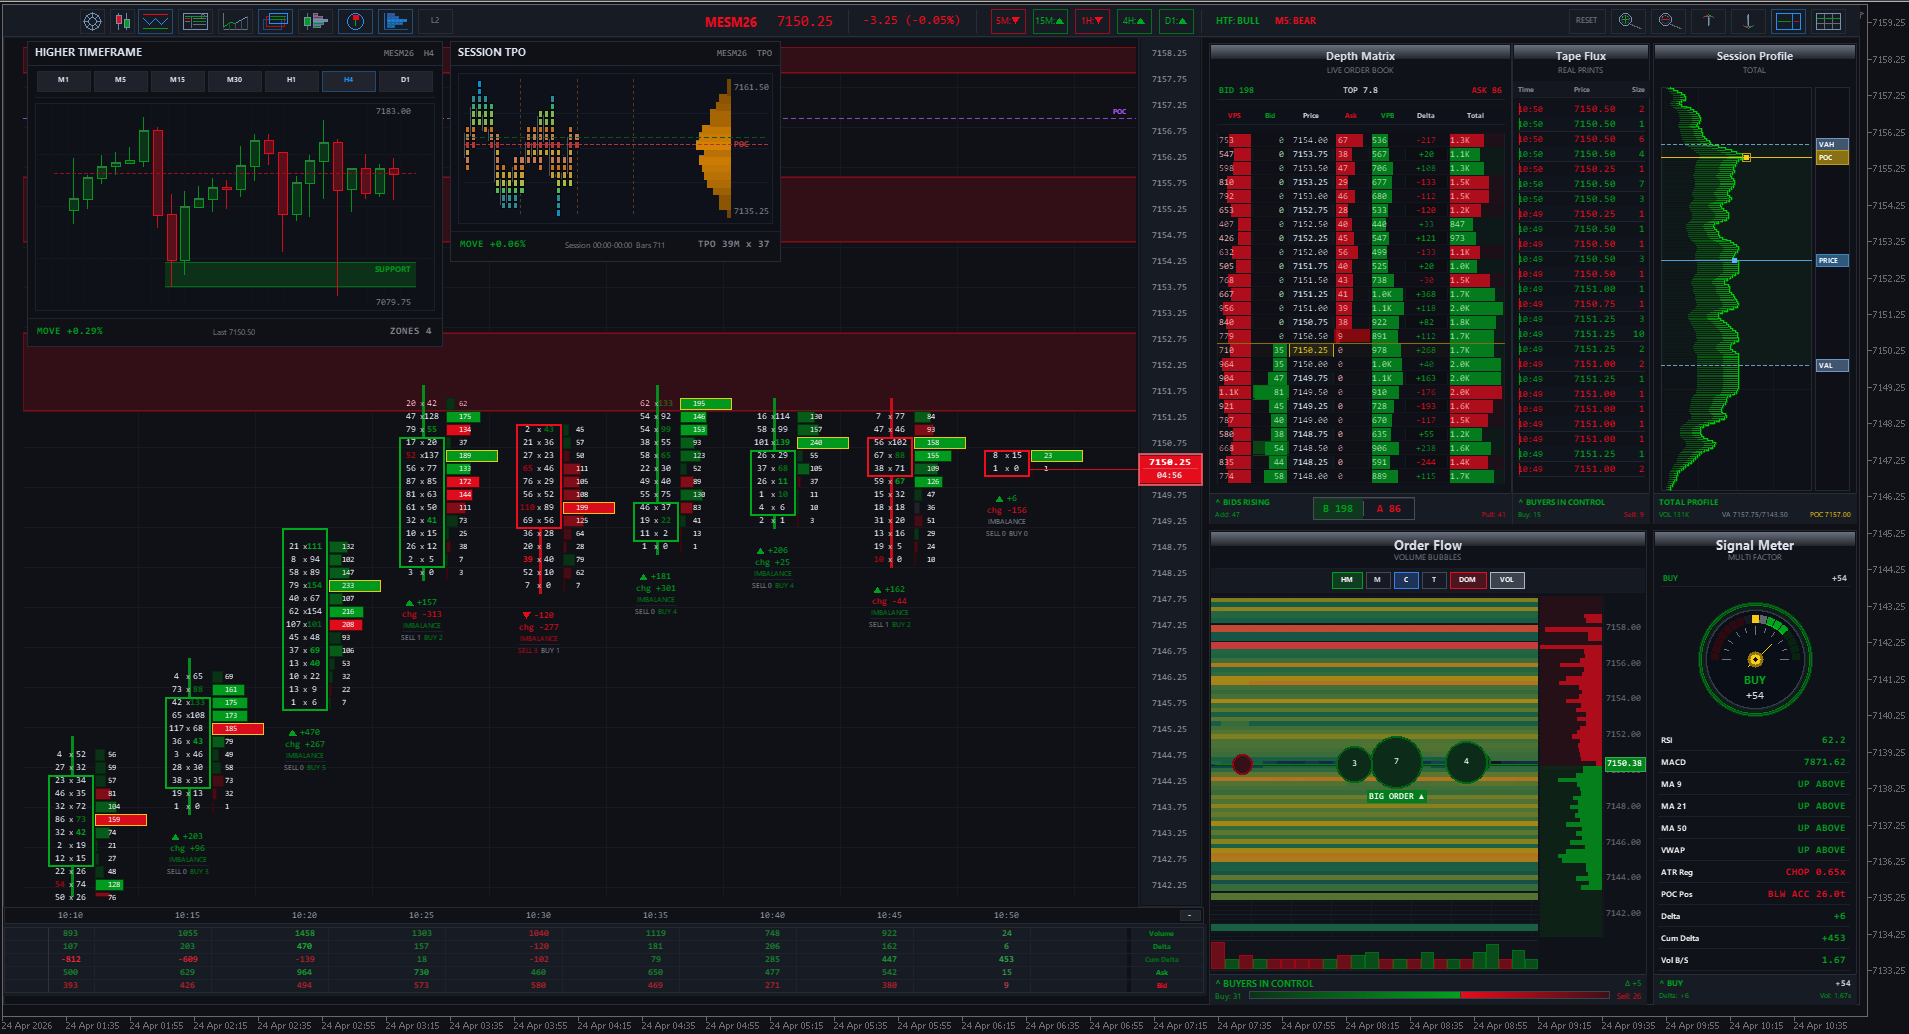Screen dimensions: 1909x1034
Task: Zoom out with the minus magnifier
Action: point(1668,21)
